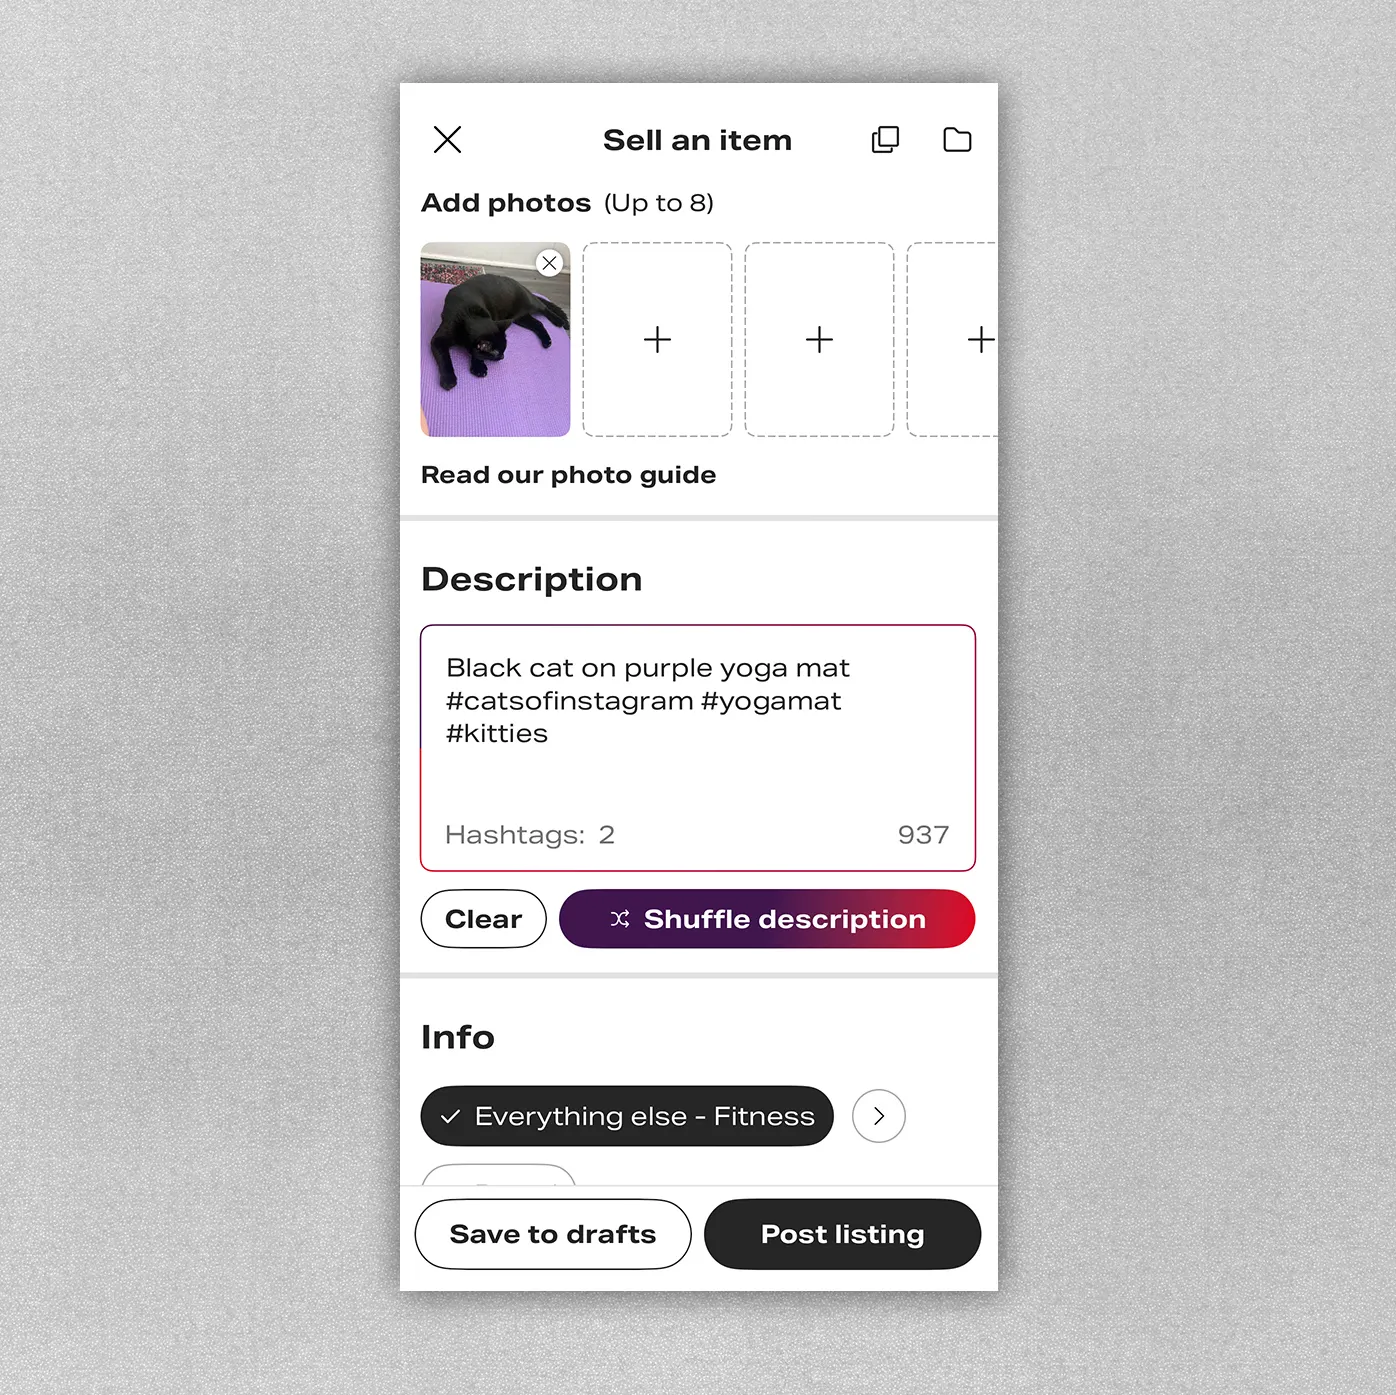Screen dimensions: 1396x1395
Task: Open the drafts folder icon
Action: tap(957, 140)
